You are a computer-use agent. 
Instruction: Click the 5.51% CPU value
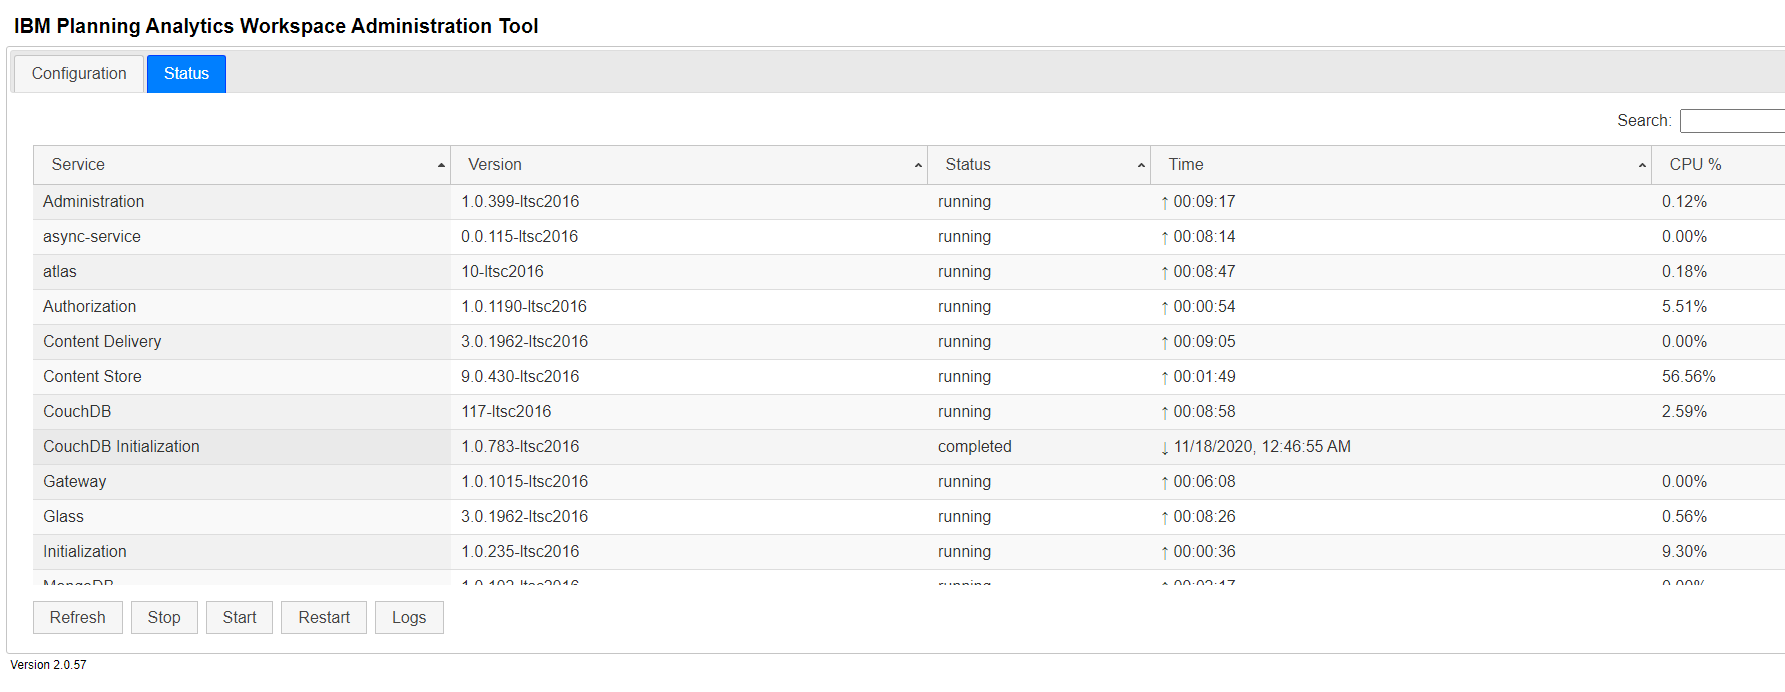pyautogui.click(x=1685, y=307)
